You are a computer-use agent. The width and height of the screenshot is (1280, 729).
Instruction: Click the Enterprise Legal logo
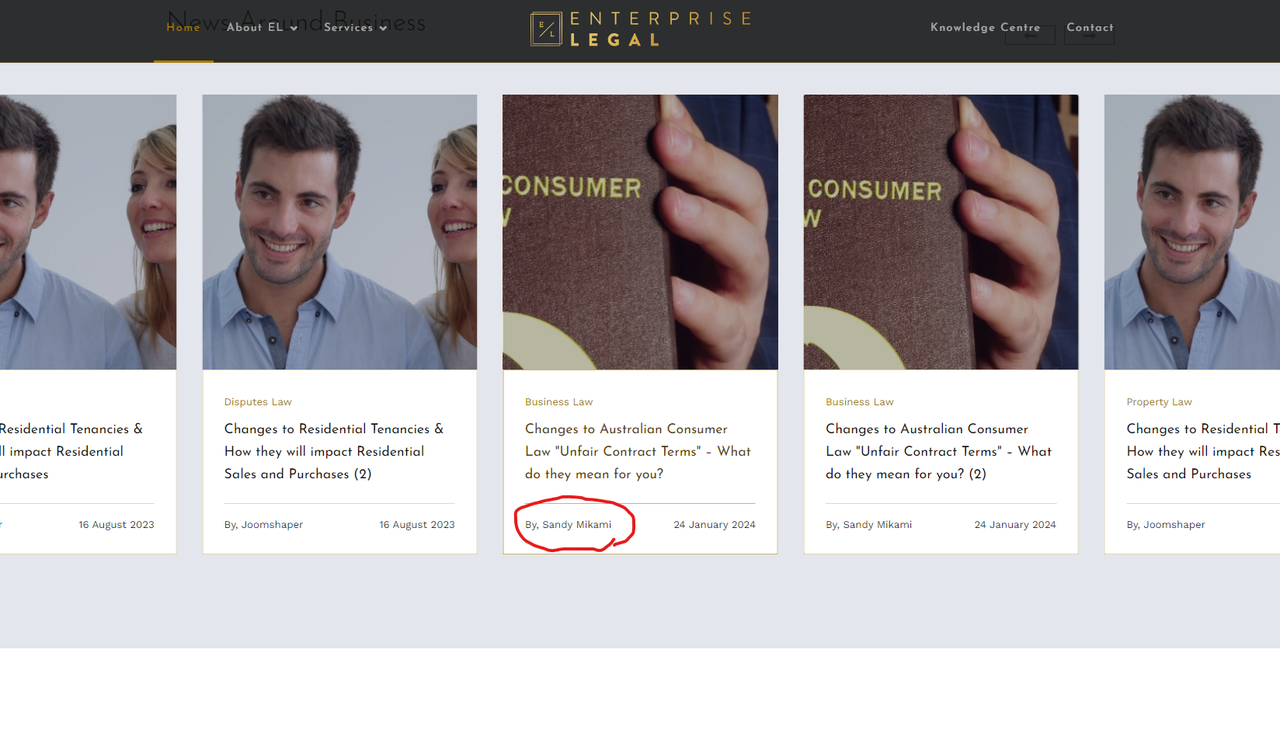(x=640, y=29)
